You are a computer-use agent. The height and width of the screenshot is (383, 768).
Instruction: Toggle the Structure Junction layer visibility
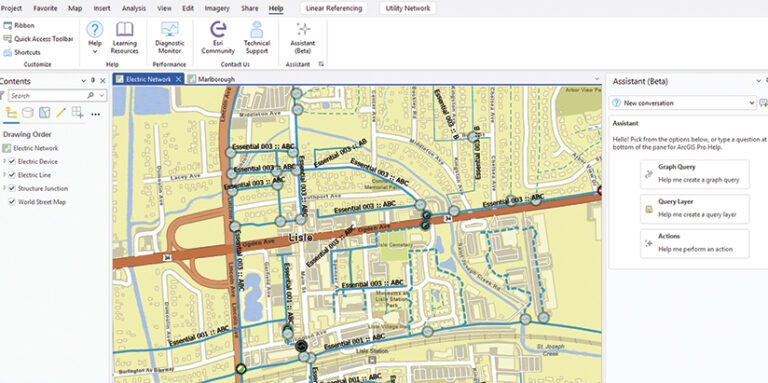[12, 189]
